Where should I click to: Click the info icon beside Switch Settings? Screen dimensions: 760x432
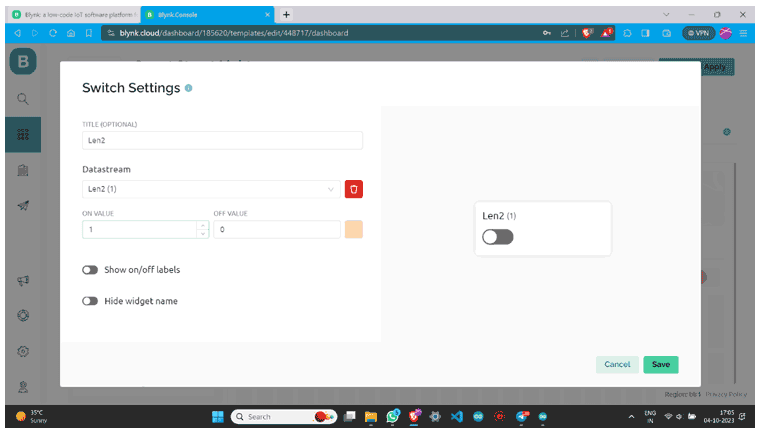[x=188, y=88]
